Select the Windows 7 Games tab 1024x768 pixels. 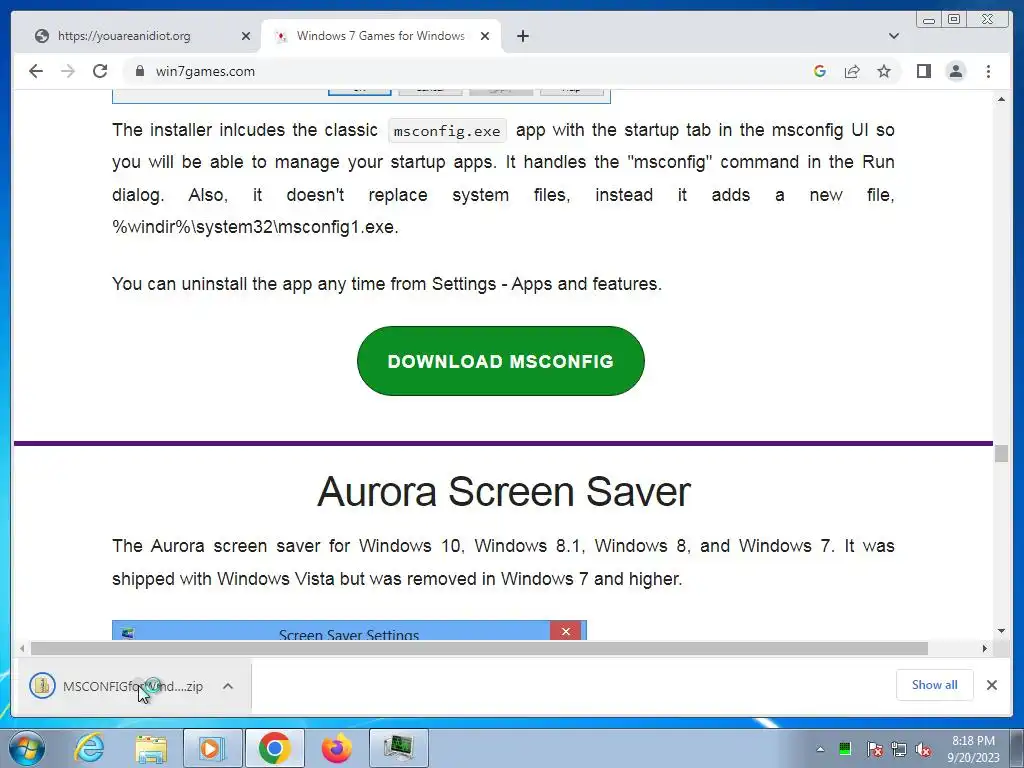click(381, 36)
